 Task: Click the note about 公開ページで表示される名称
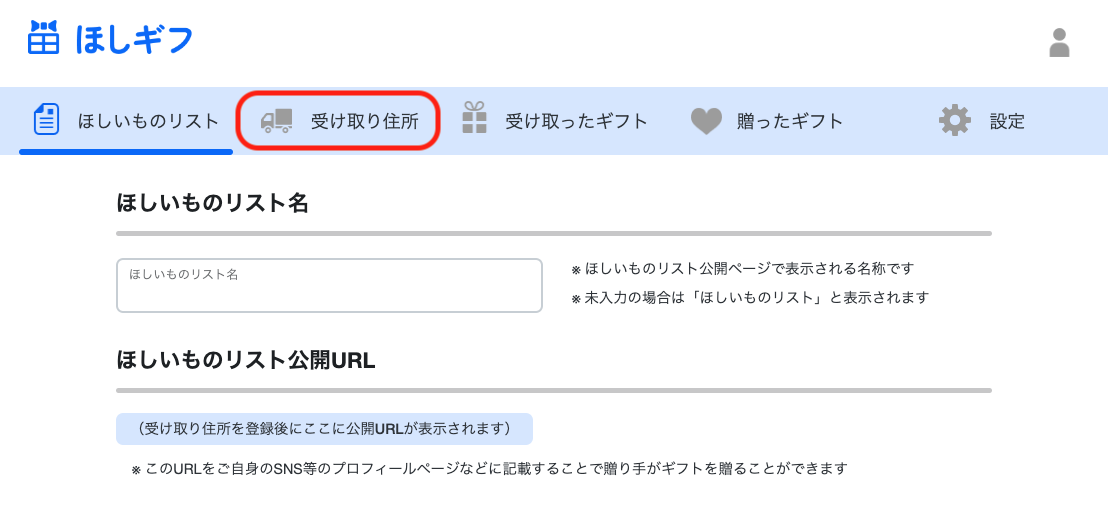748,269
